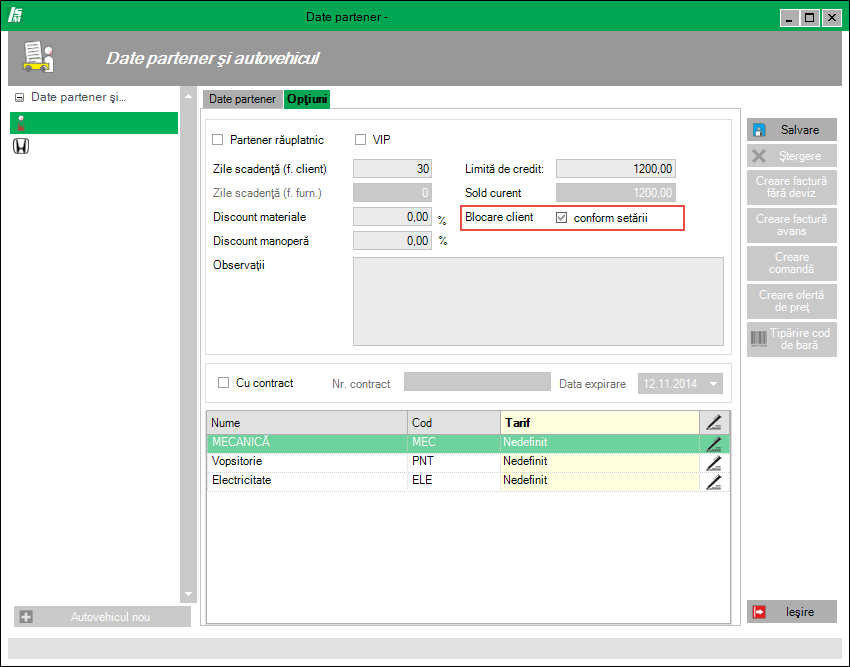Image resolution: width=850 pixels, height=667 pixels.
Task: Click the Creare ofertă de preț button
Action: (x=791, y=301)
